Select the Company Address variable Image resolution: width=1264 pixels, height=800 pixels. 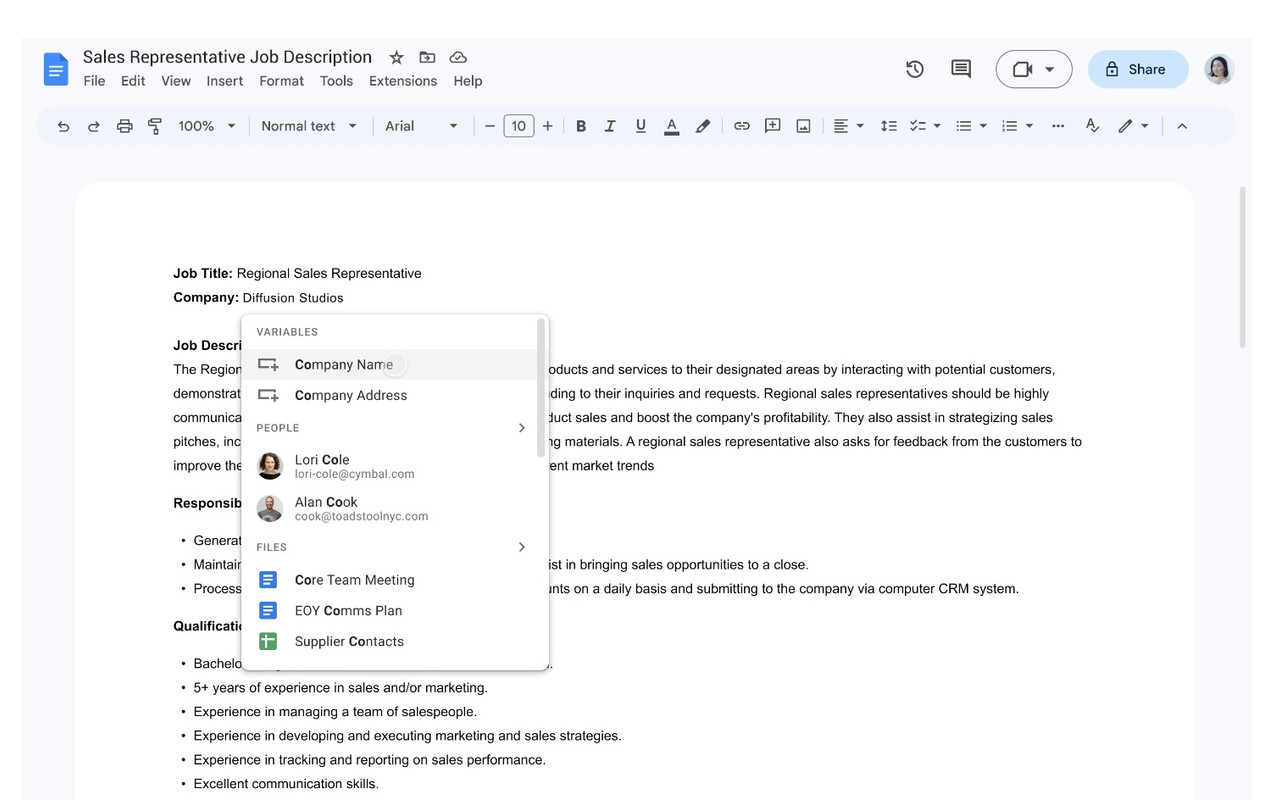(390, 395)
